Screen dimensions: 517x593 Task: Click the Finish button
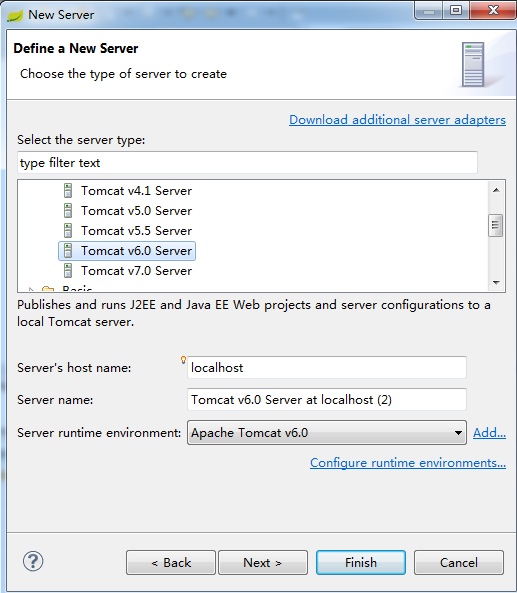[x=361, y=562]
